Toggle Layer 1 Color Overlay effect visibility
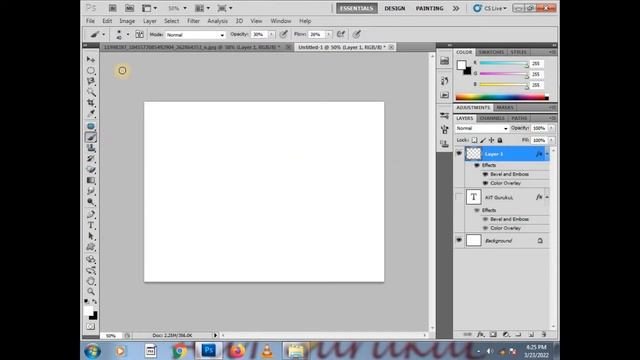 coord(485,183)
